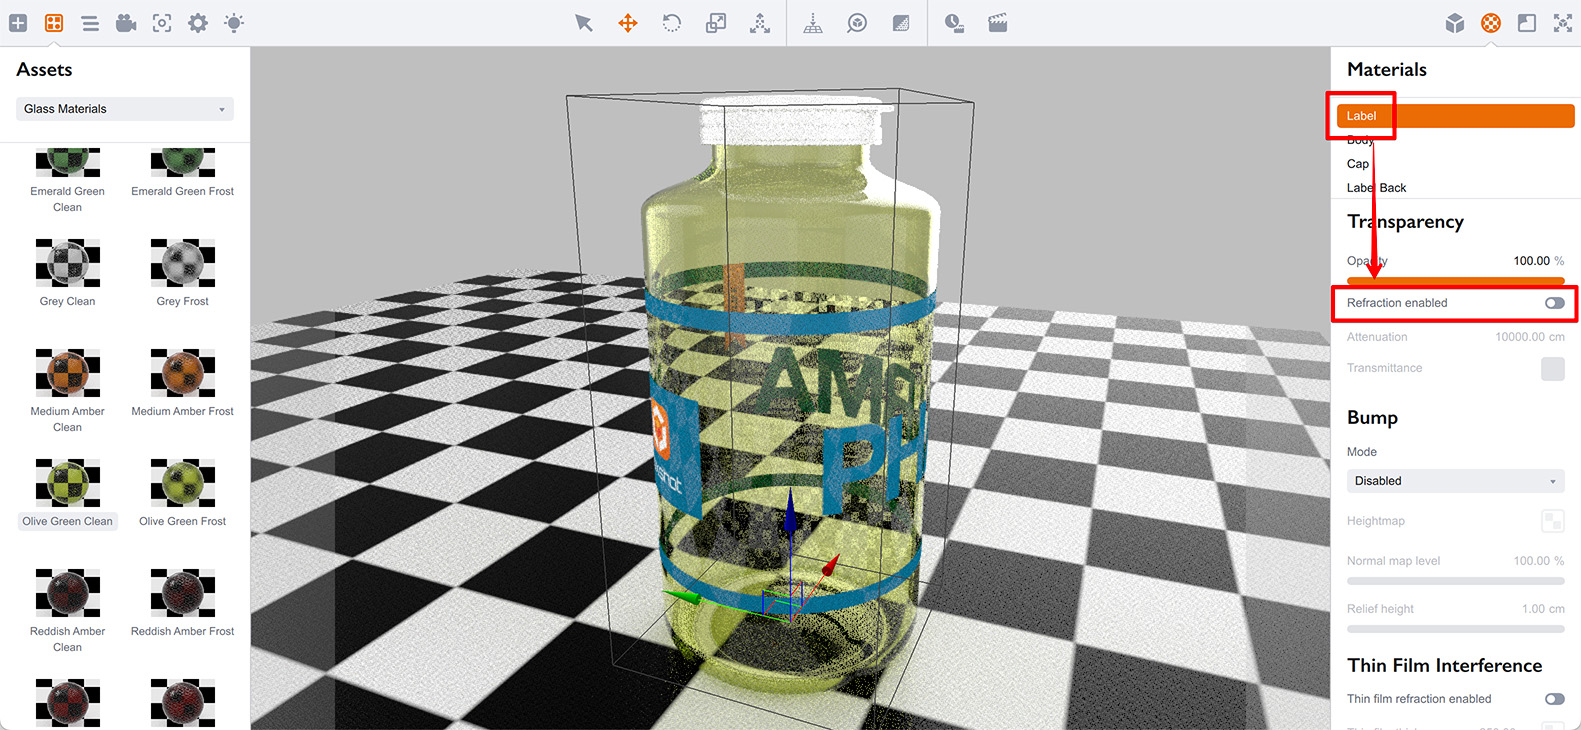Choose Grey Frost material thumbnail
The image size is (1581, 730).
coord(183,263)
